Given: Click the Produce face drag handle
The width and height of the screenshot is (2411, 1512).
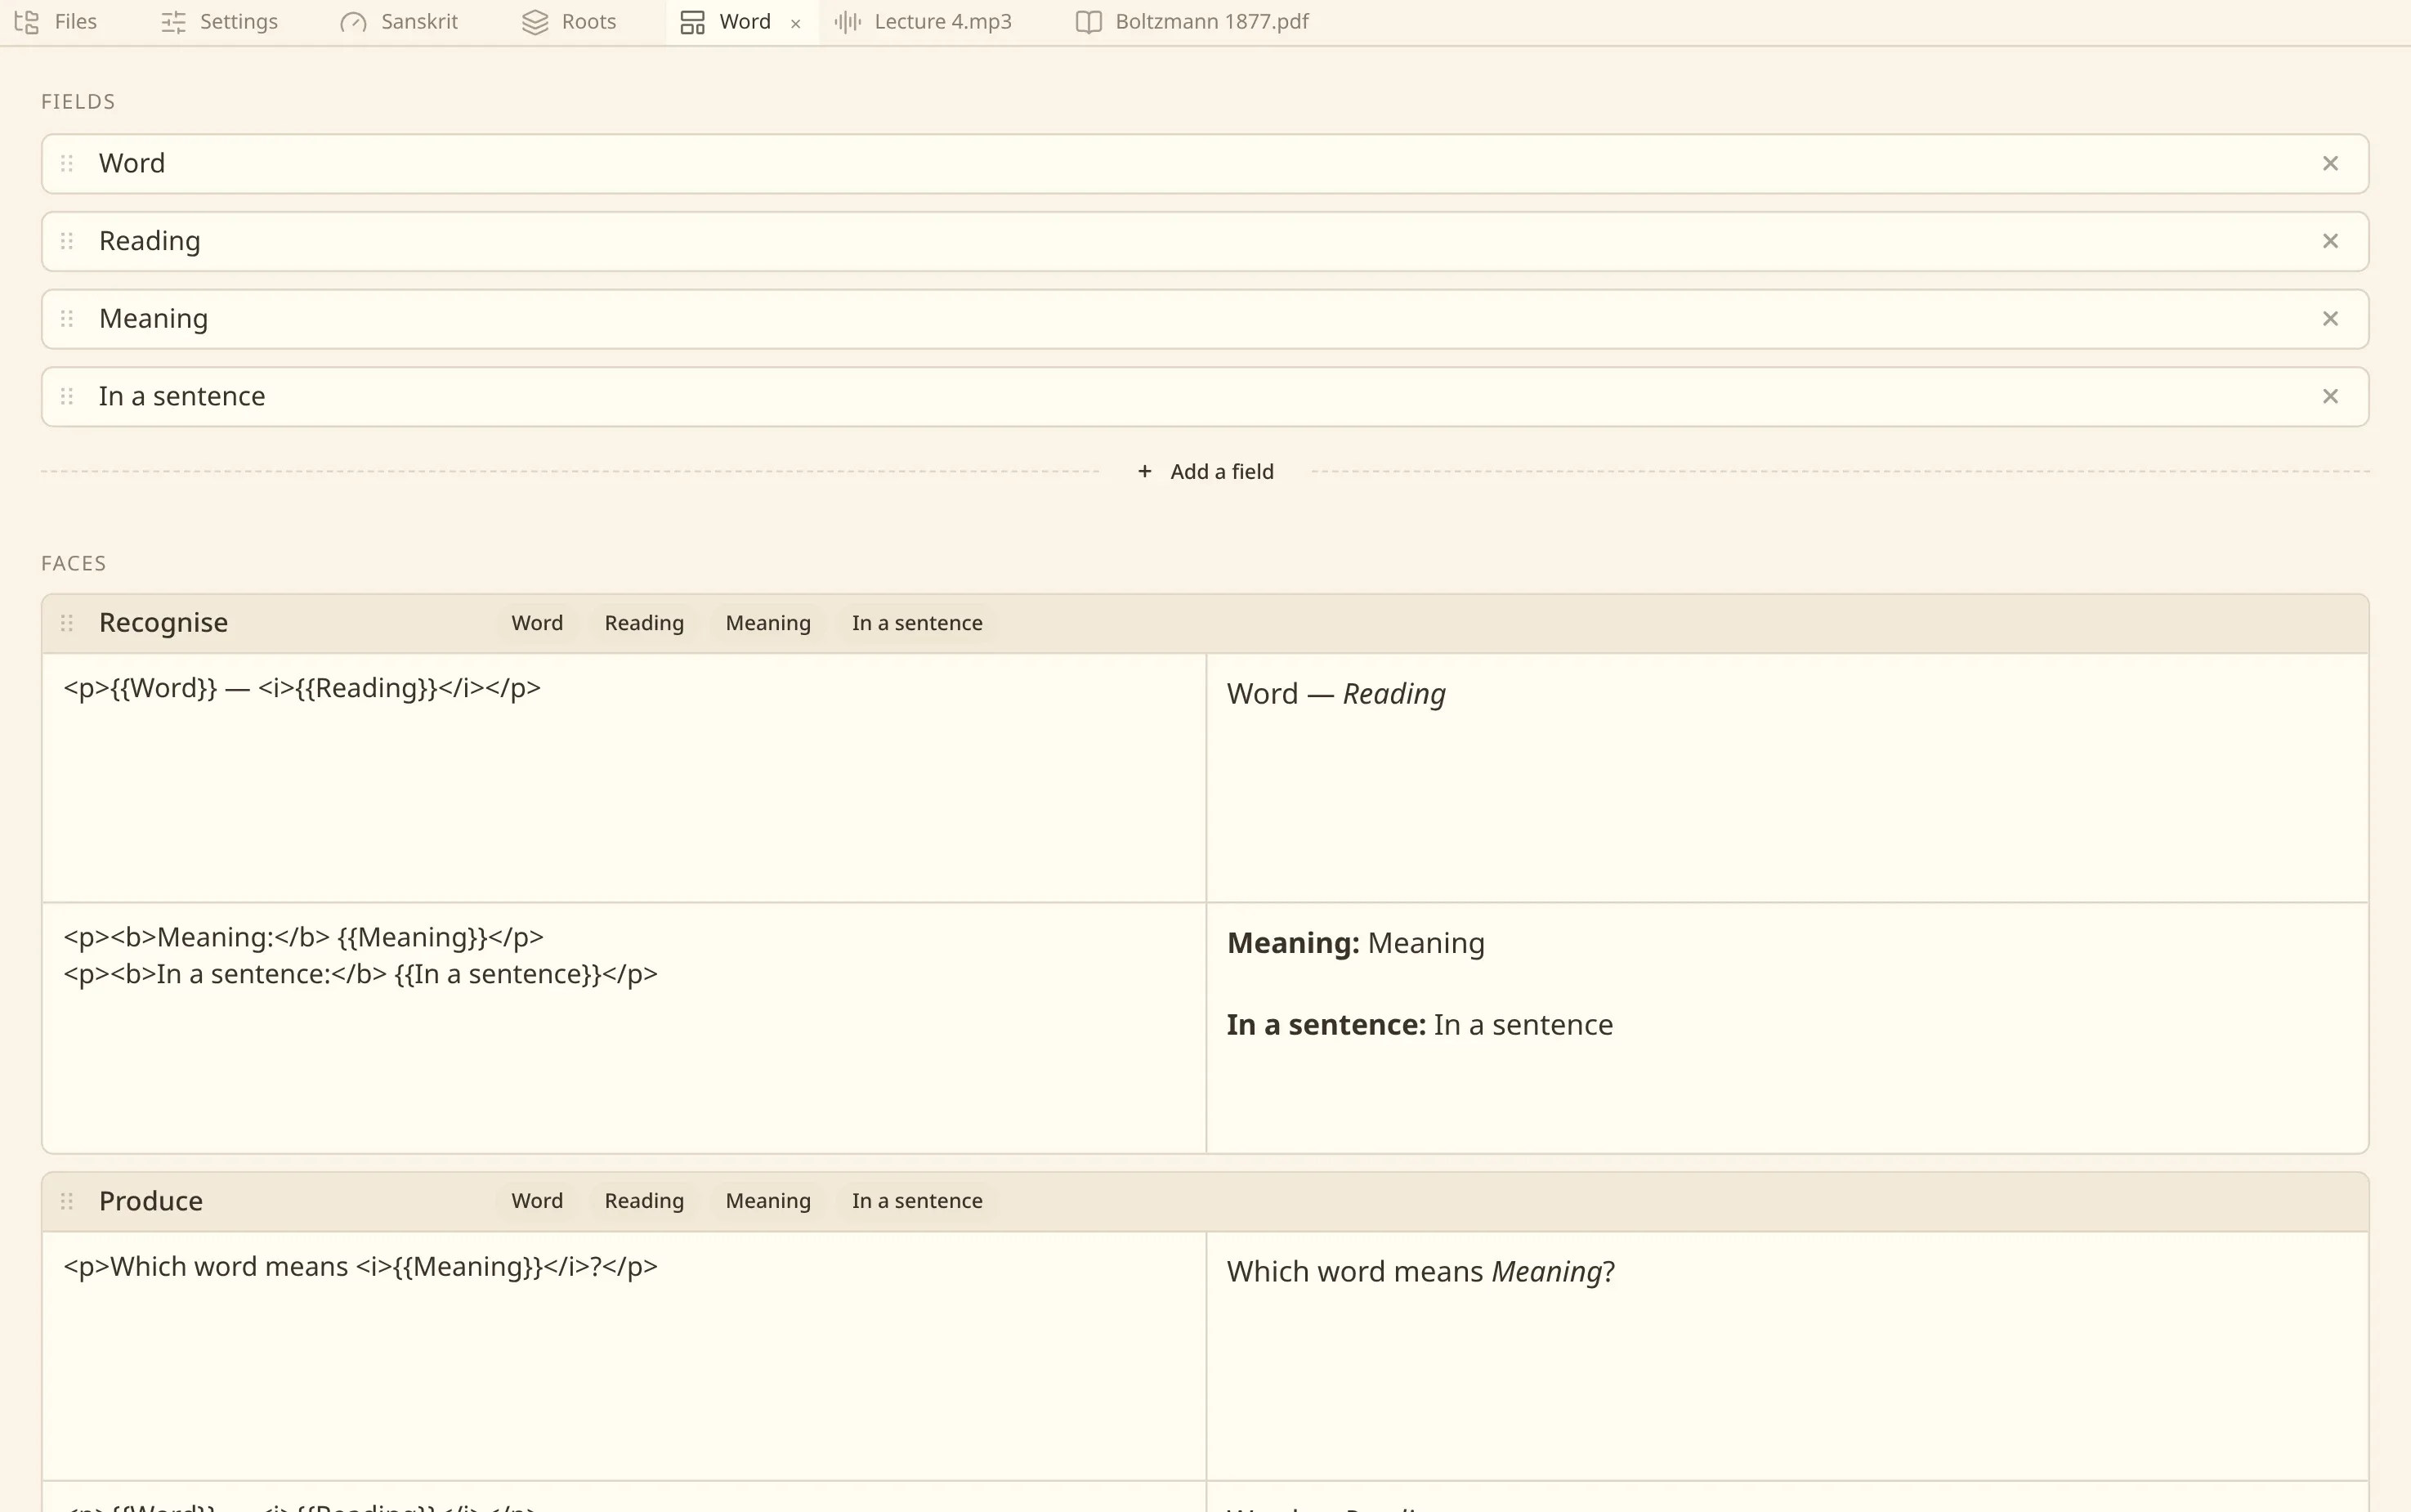Looking at the screenshot, I should click(67, 1201).
